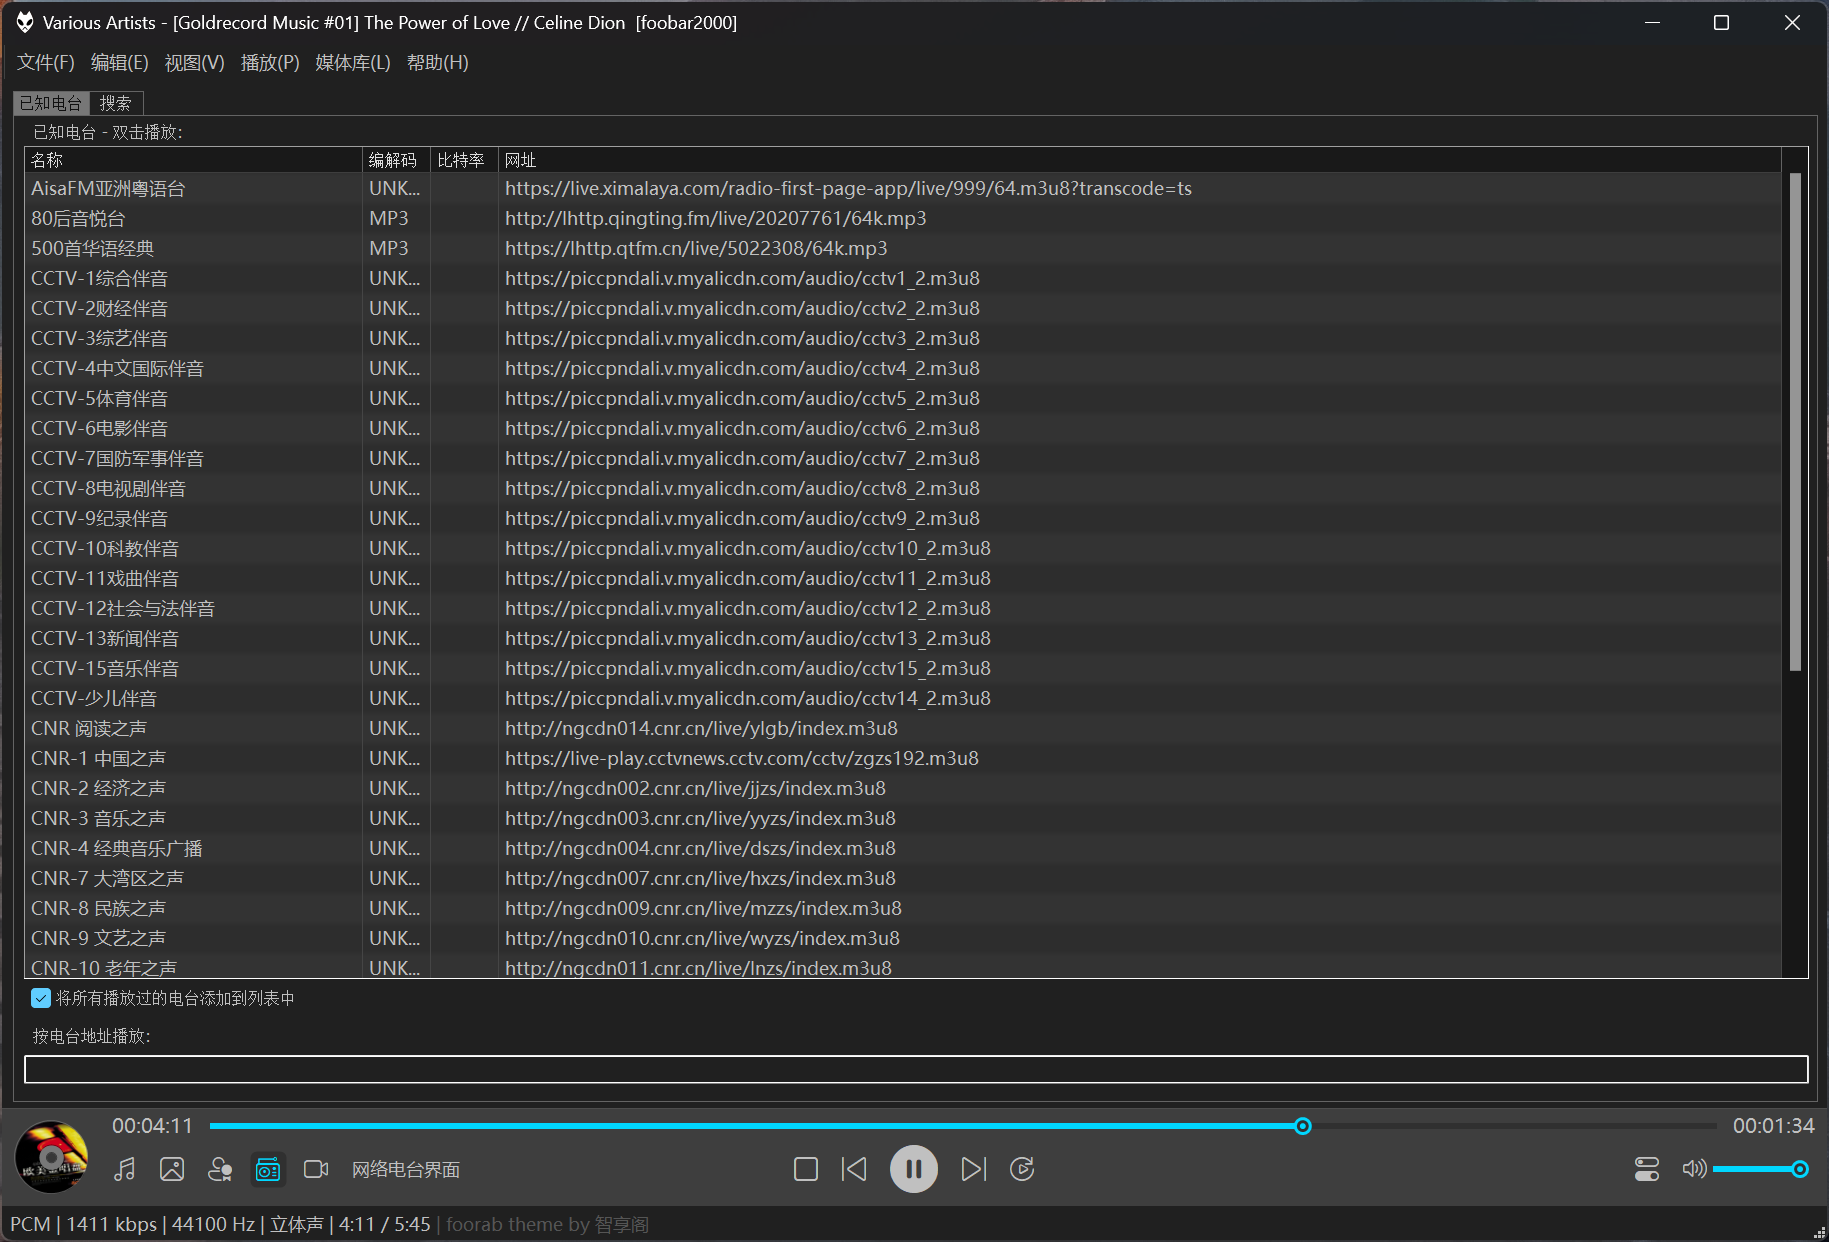Mute audio with the speaker icon
The width and height of the screenshot is (1829, 1242).
tap(1694, 1169)
